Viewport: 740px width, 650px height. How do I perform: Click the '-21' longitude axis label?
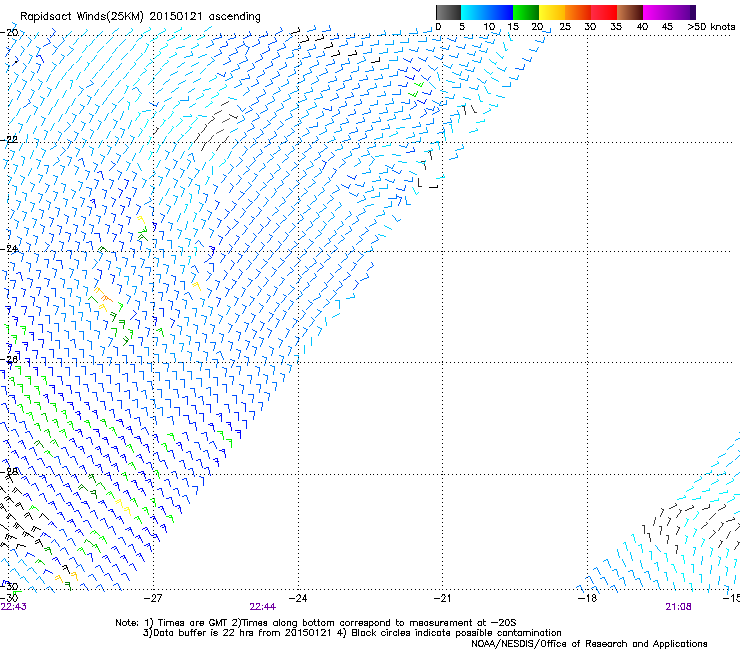[442, 598]
